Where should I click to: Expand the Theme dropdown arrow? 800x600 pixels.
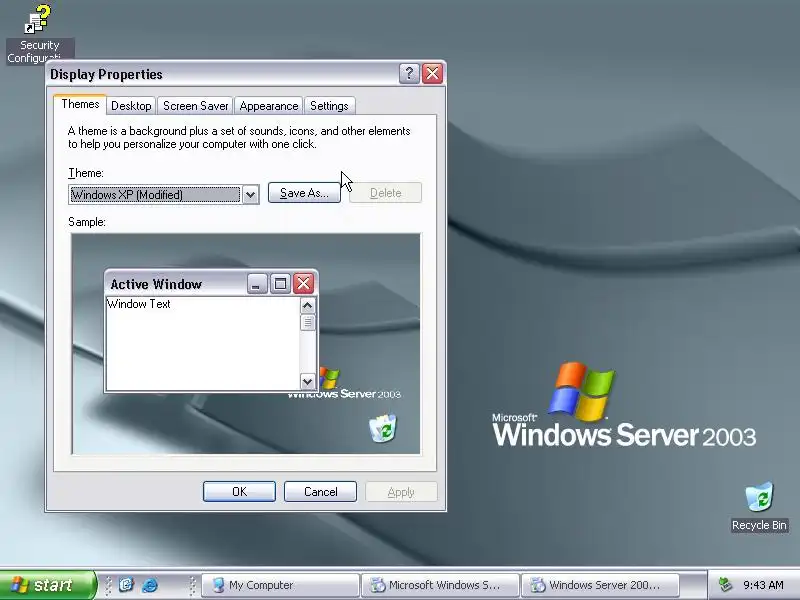coord(250,194)
